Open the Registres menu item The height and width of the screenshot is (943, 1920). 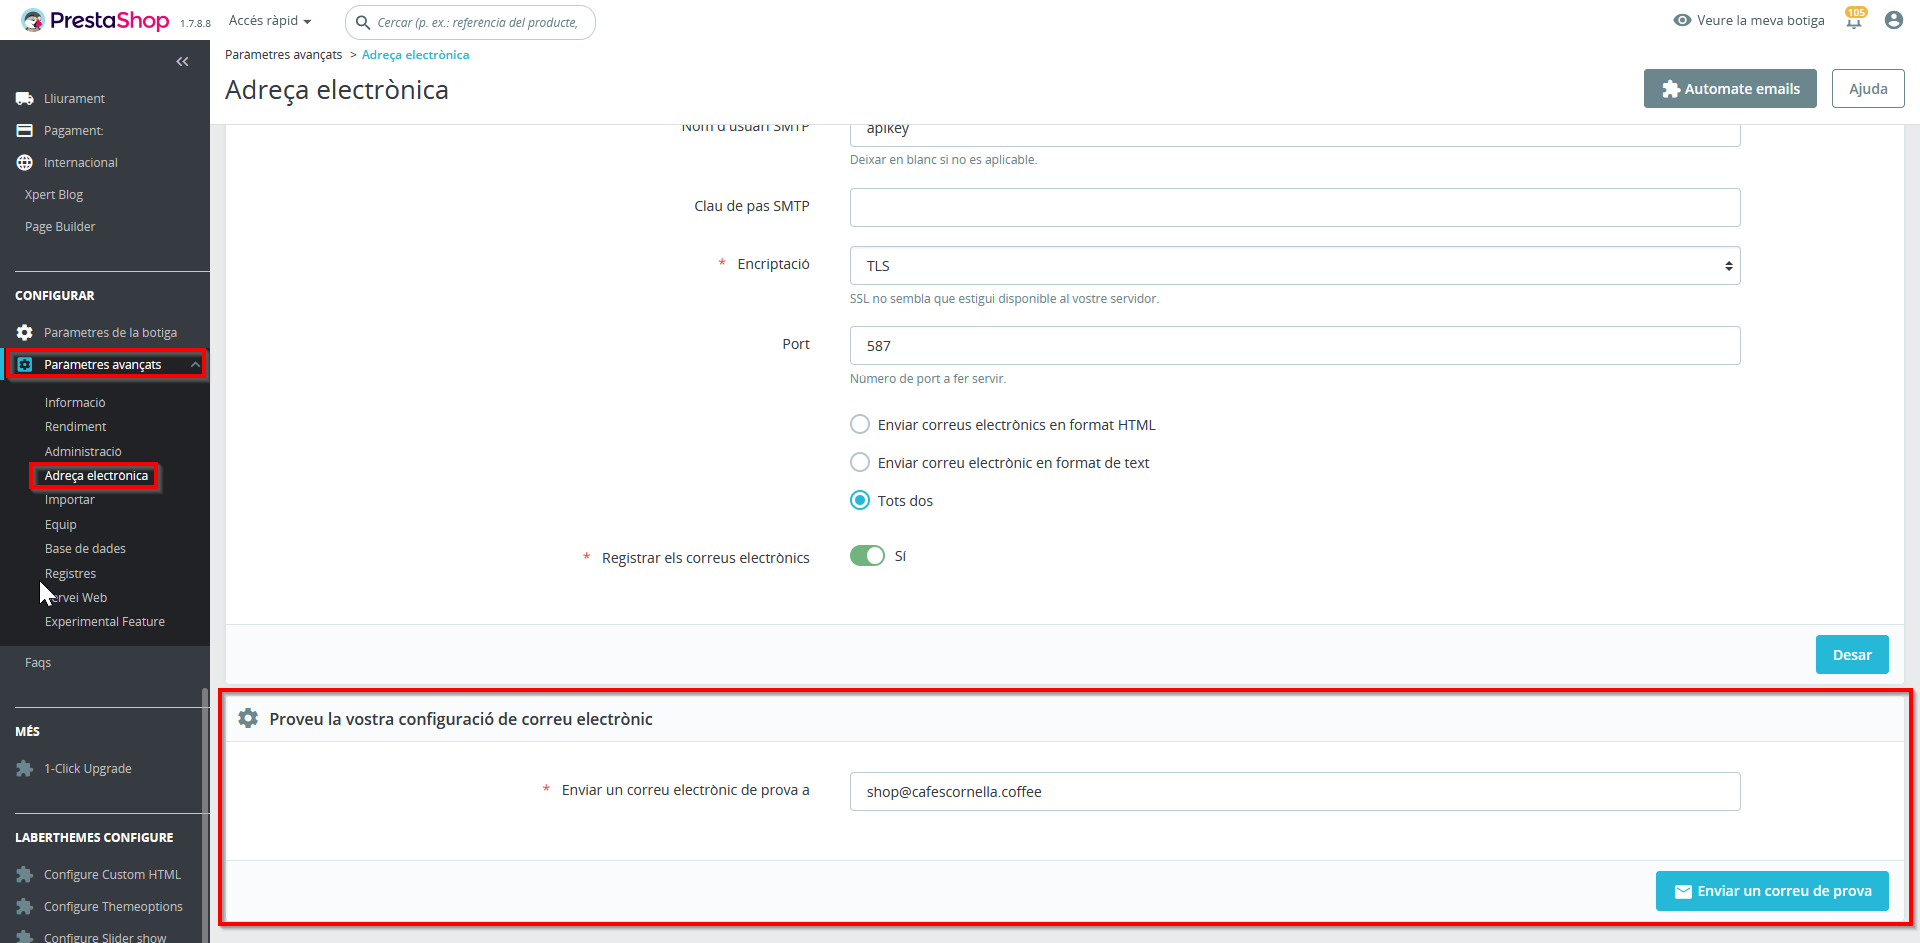pos(70,573)
